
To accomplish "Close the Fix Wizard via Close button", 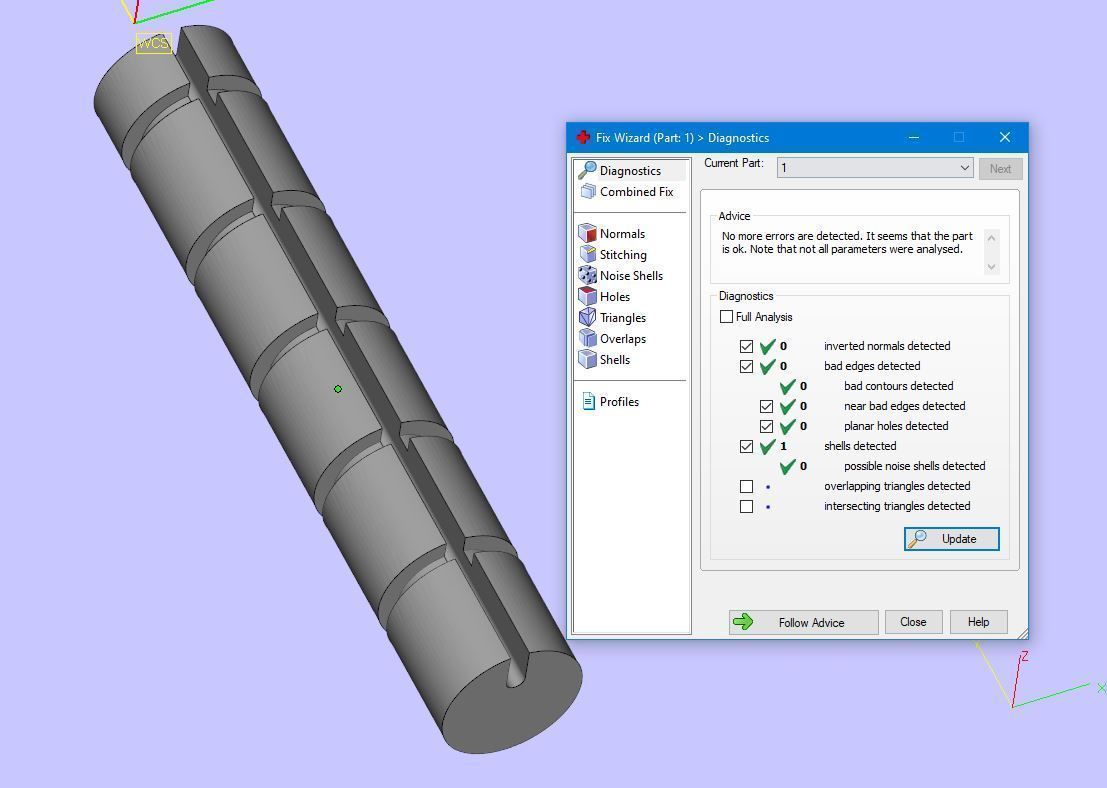I will tap(913, 622).
